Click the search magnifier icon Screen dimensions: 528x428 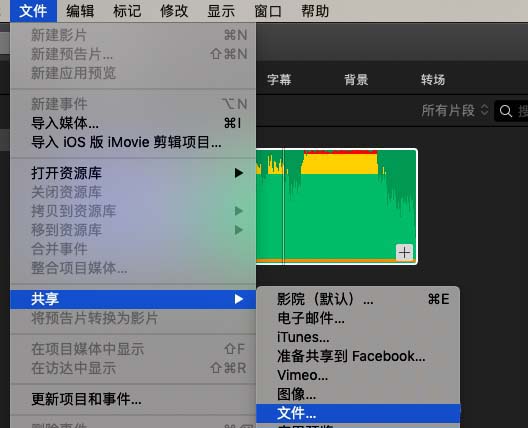pos(506,111)
